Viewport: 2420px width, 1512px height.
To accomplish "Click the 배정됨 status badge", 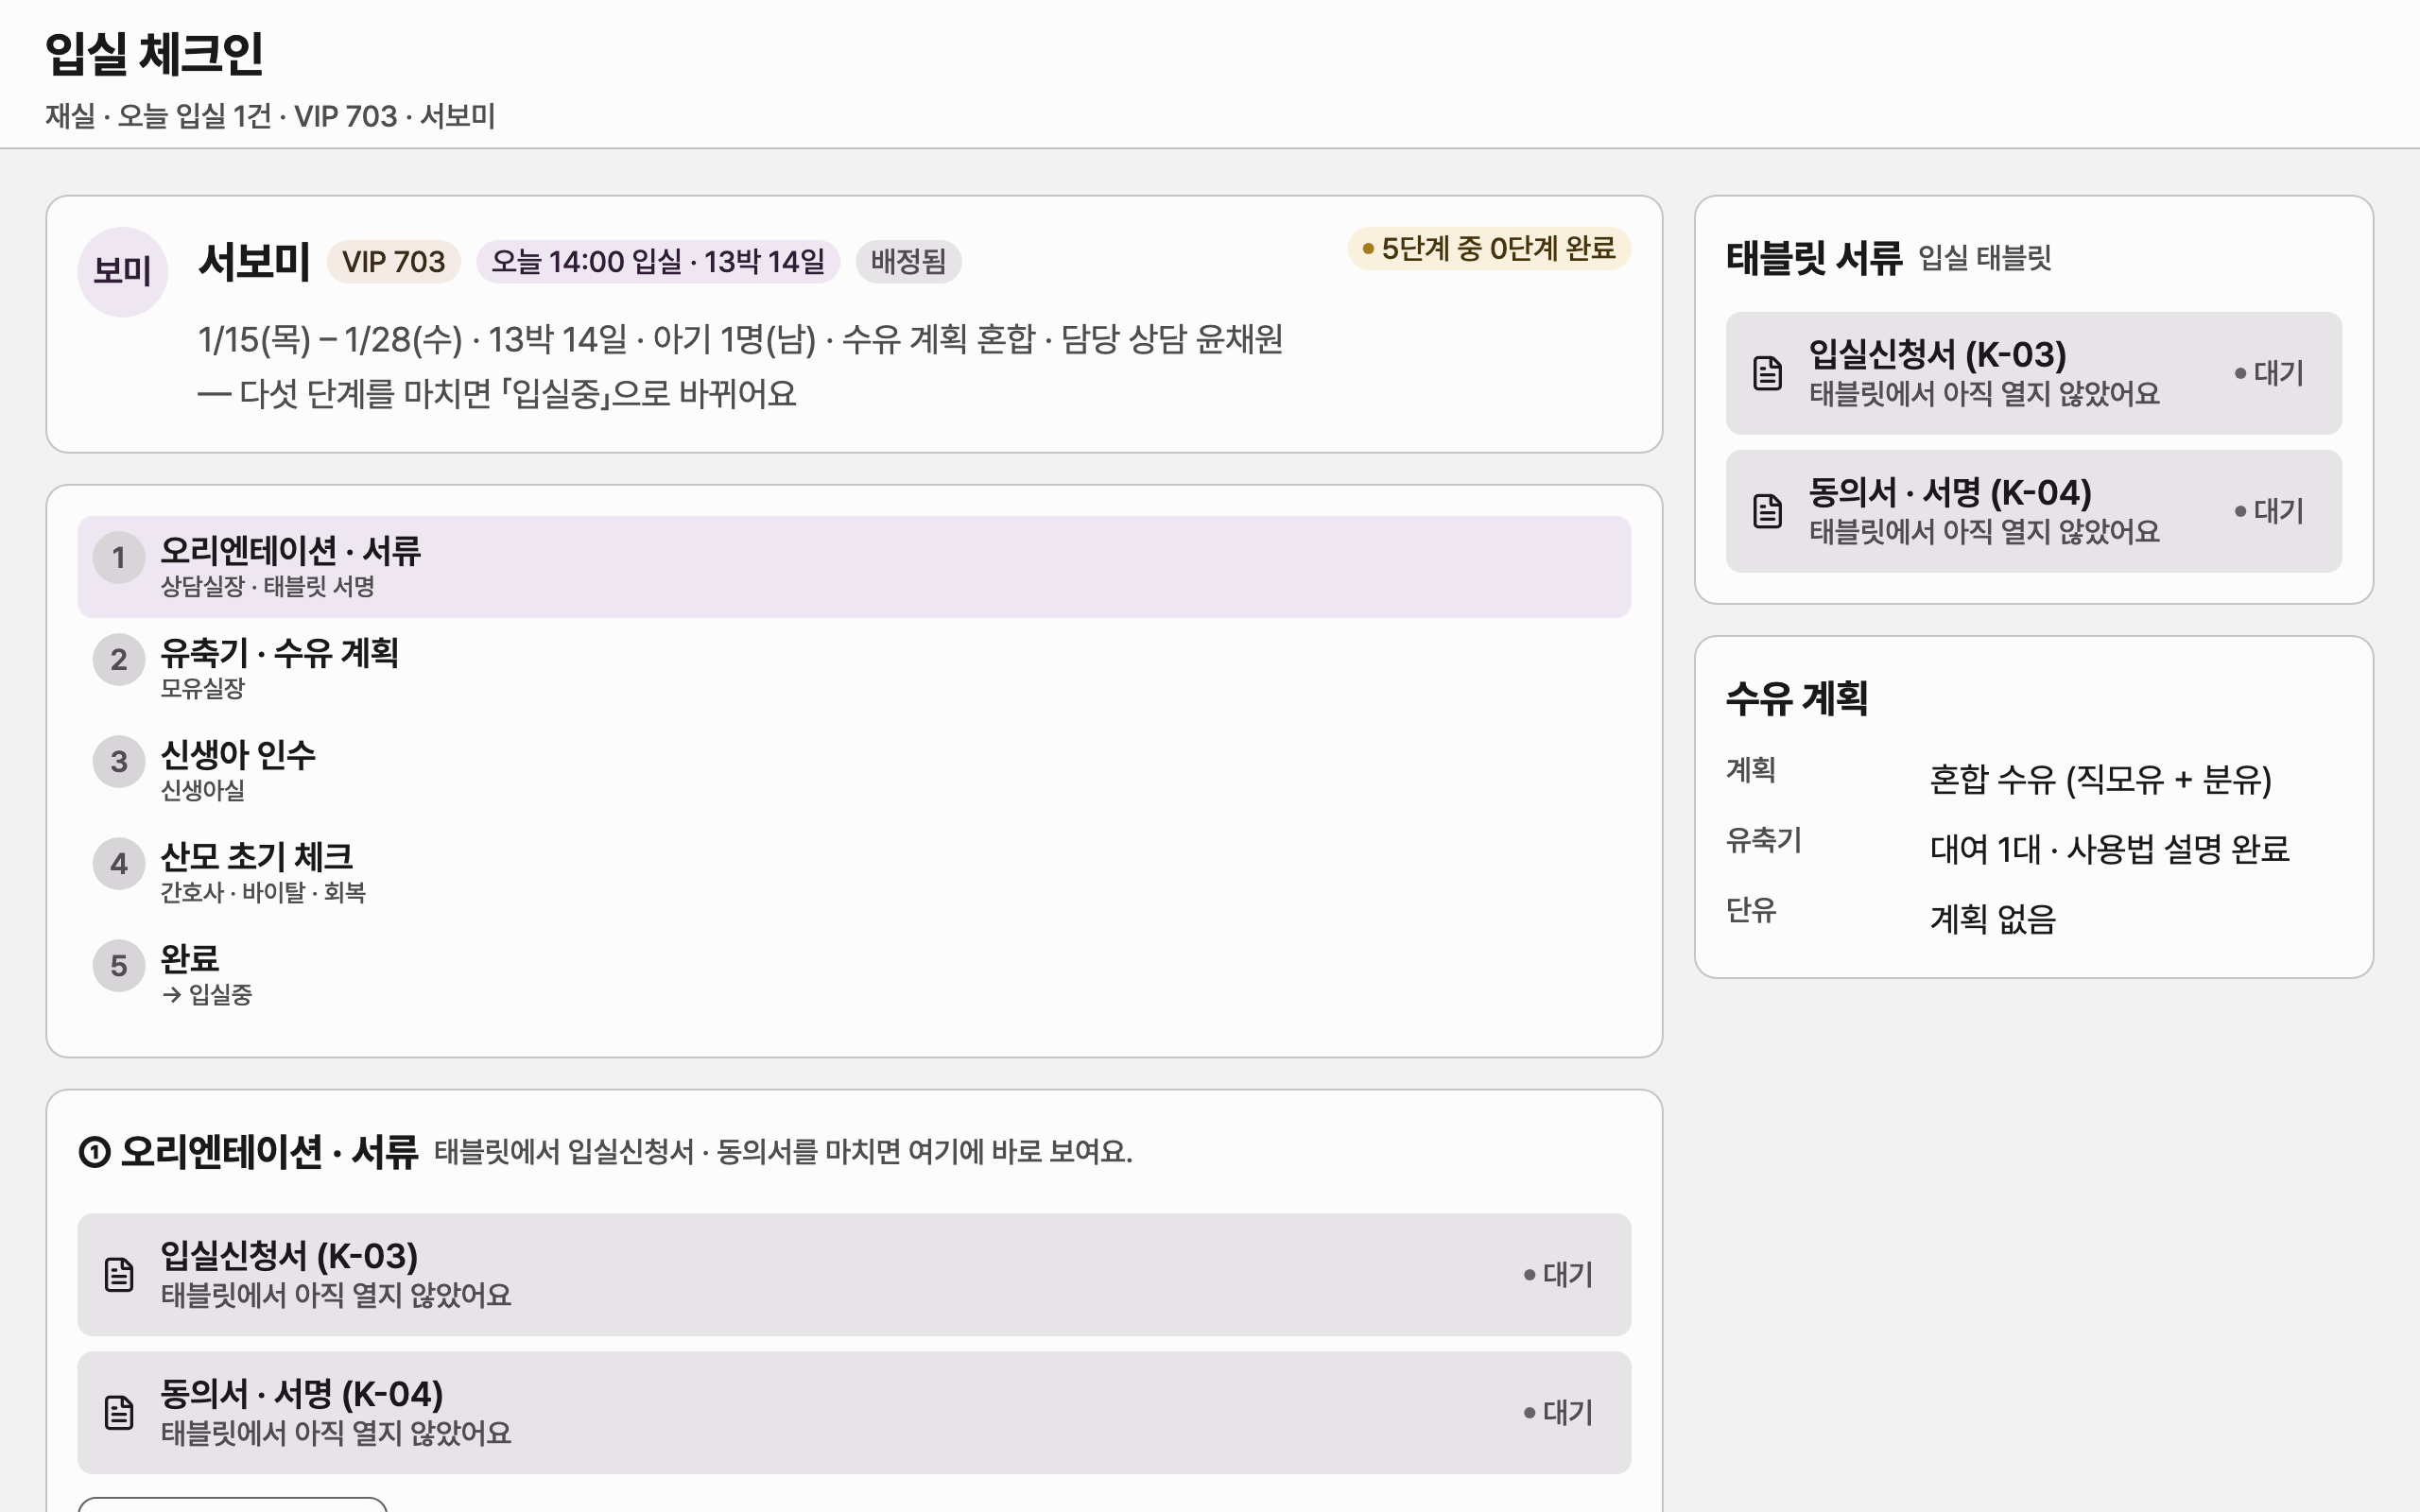I will pyautogui.click(x=908, y=262).
